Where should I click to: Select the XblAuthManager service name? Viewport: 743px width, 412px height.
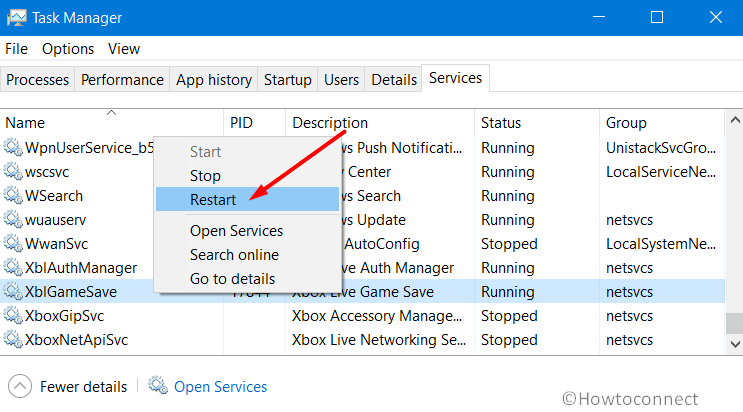click(81, 268)
